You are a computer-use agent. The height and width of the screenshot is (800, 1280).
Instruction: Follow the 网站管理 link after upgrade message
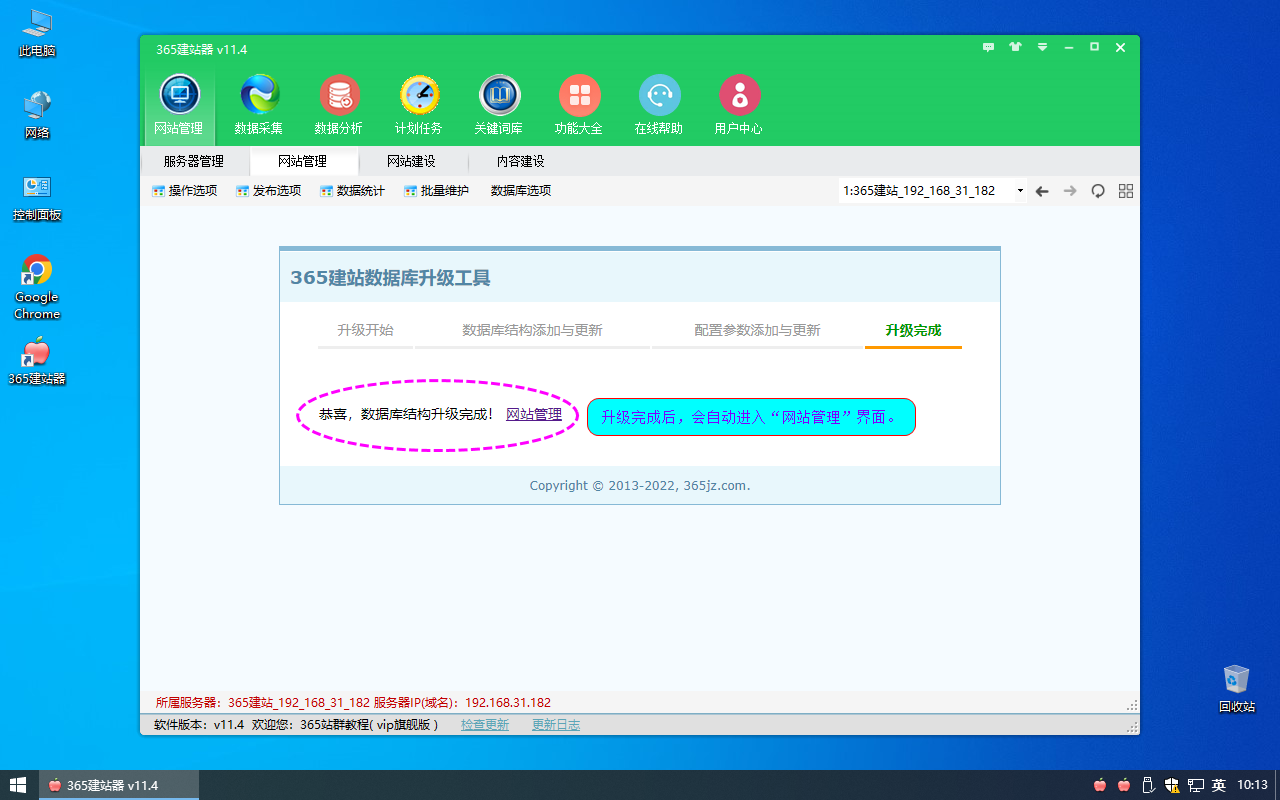pos(534,415)
